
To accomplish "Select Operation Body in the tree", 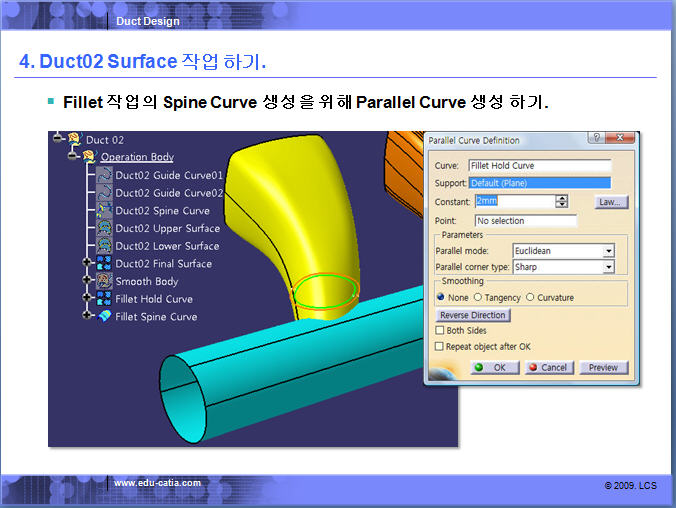I will [x=137, y=157].
